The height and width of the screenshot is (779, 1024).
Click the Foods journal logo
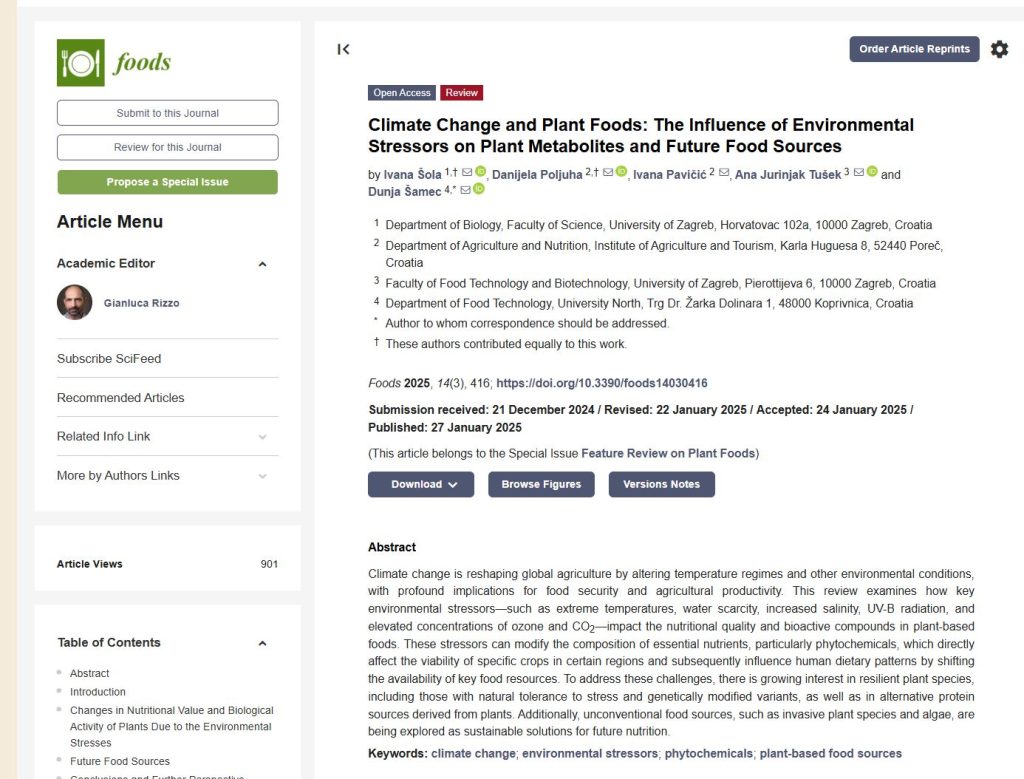pyautogui.click(x=114, y=63)
